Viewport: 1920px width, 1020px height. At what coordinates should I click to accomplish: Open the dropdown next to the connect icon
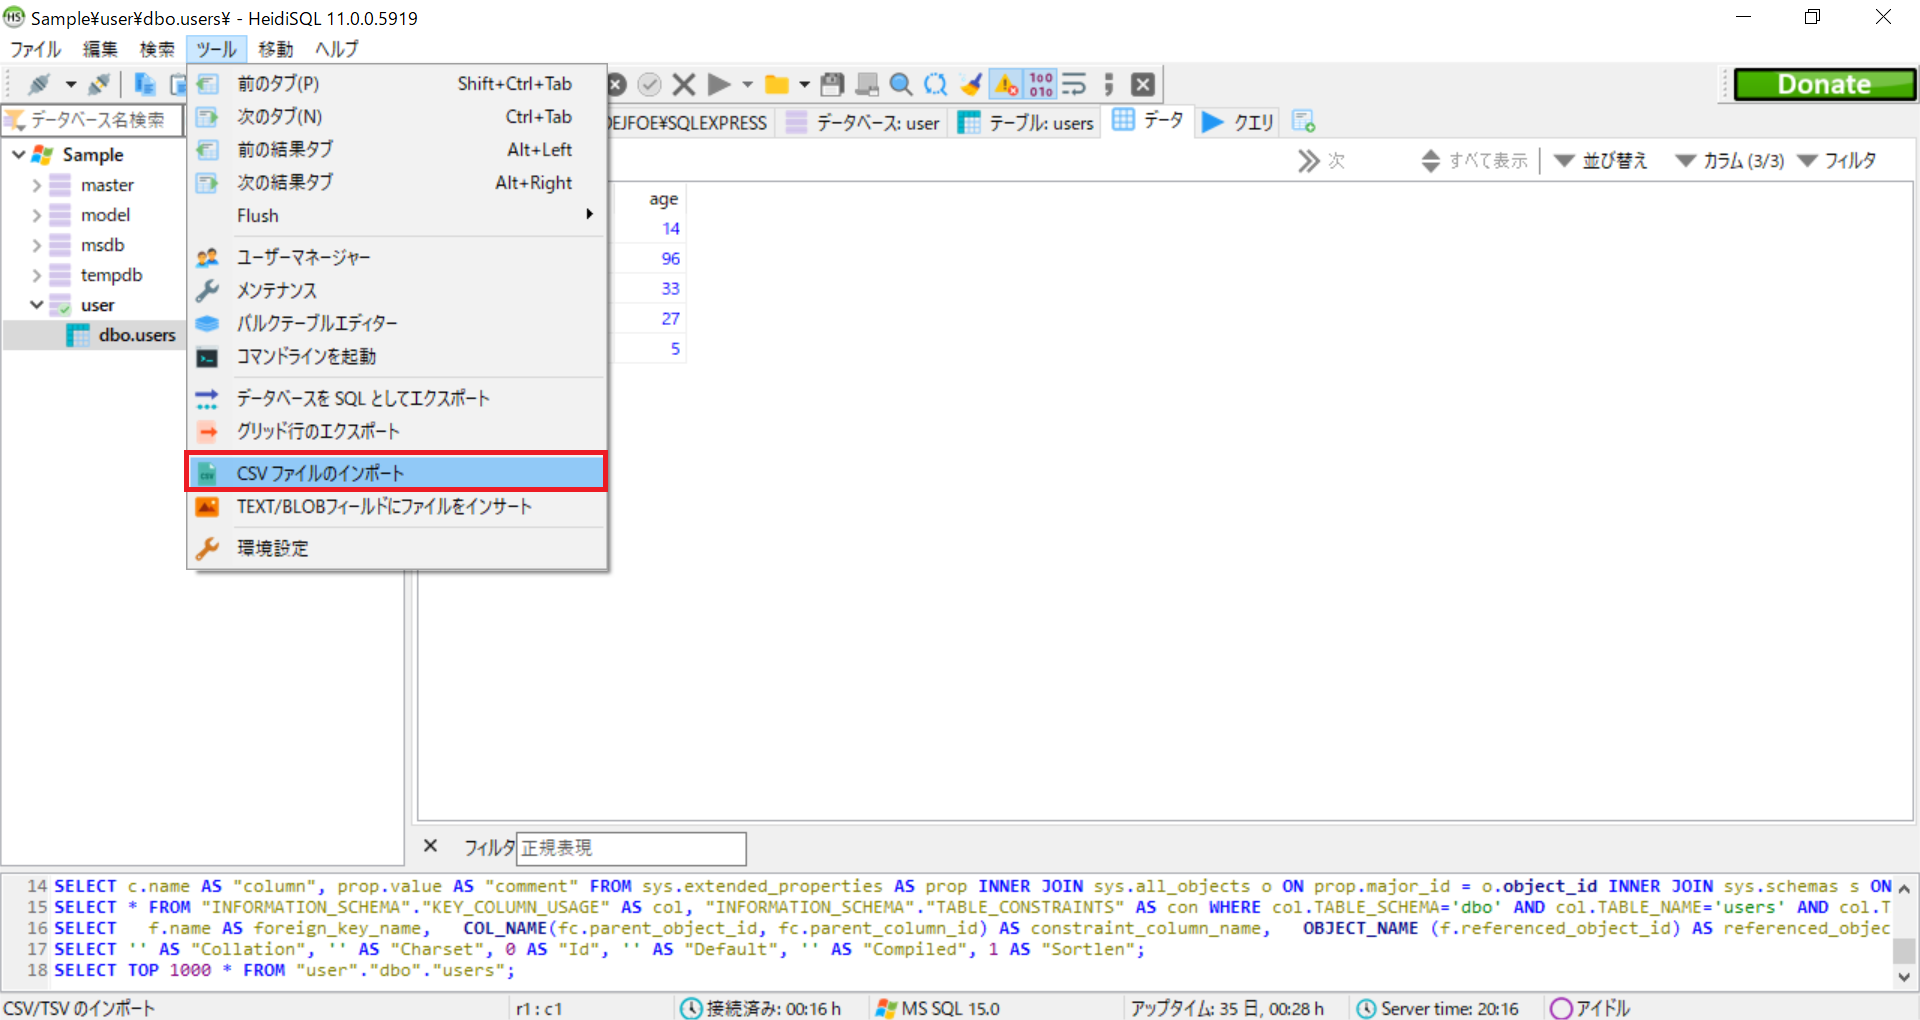(70, 84)
